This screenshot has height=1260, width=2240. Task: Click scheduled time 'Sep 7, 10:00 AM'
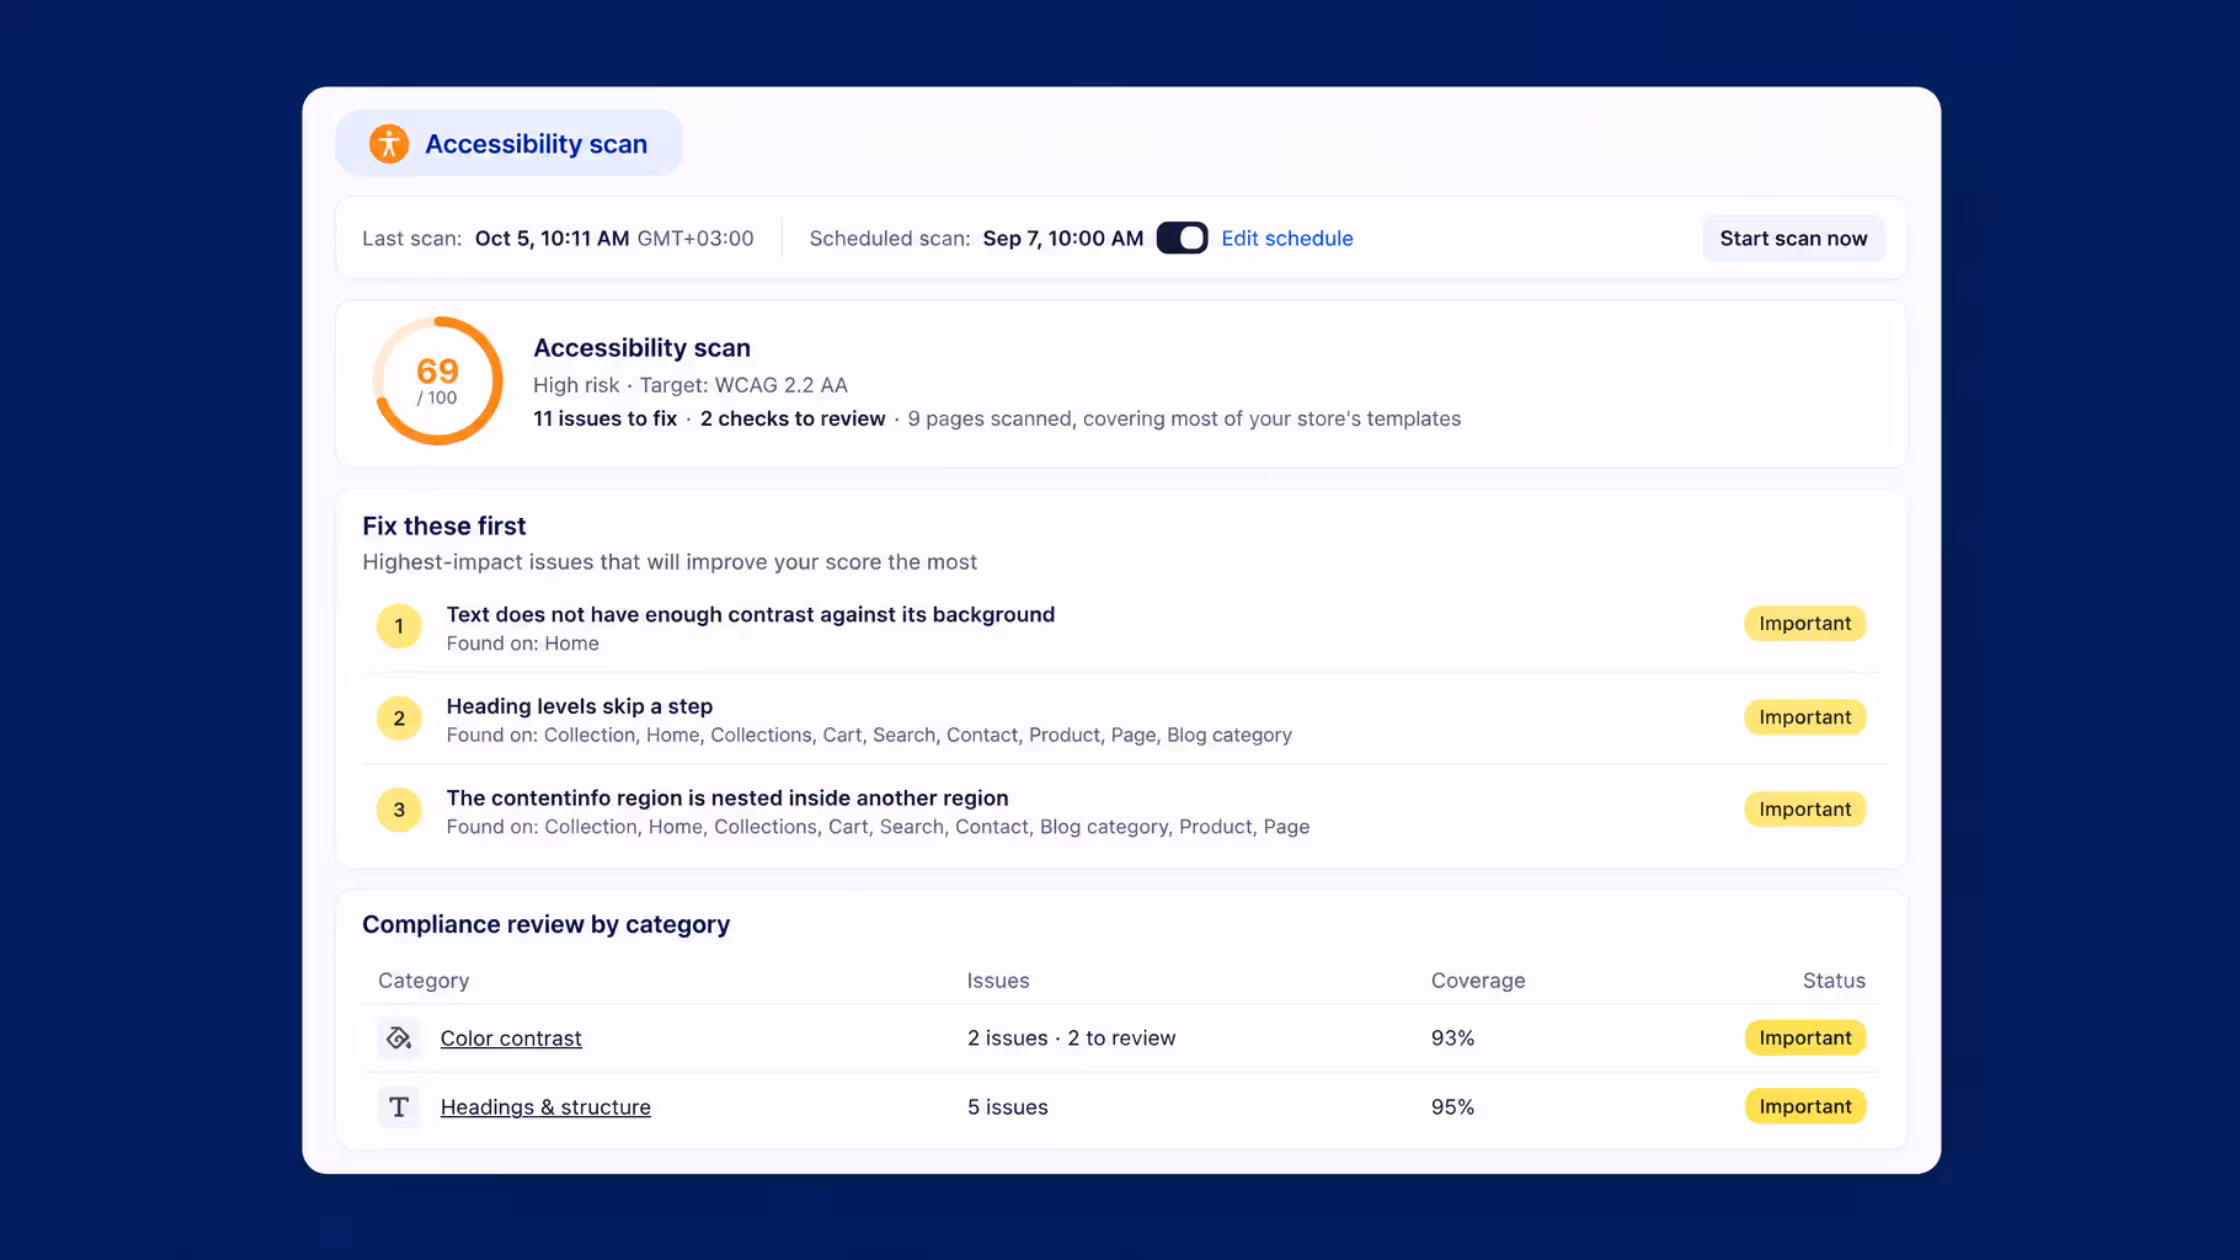1063,238
